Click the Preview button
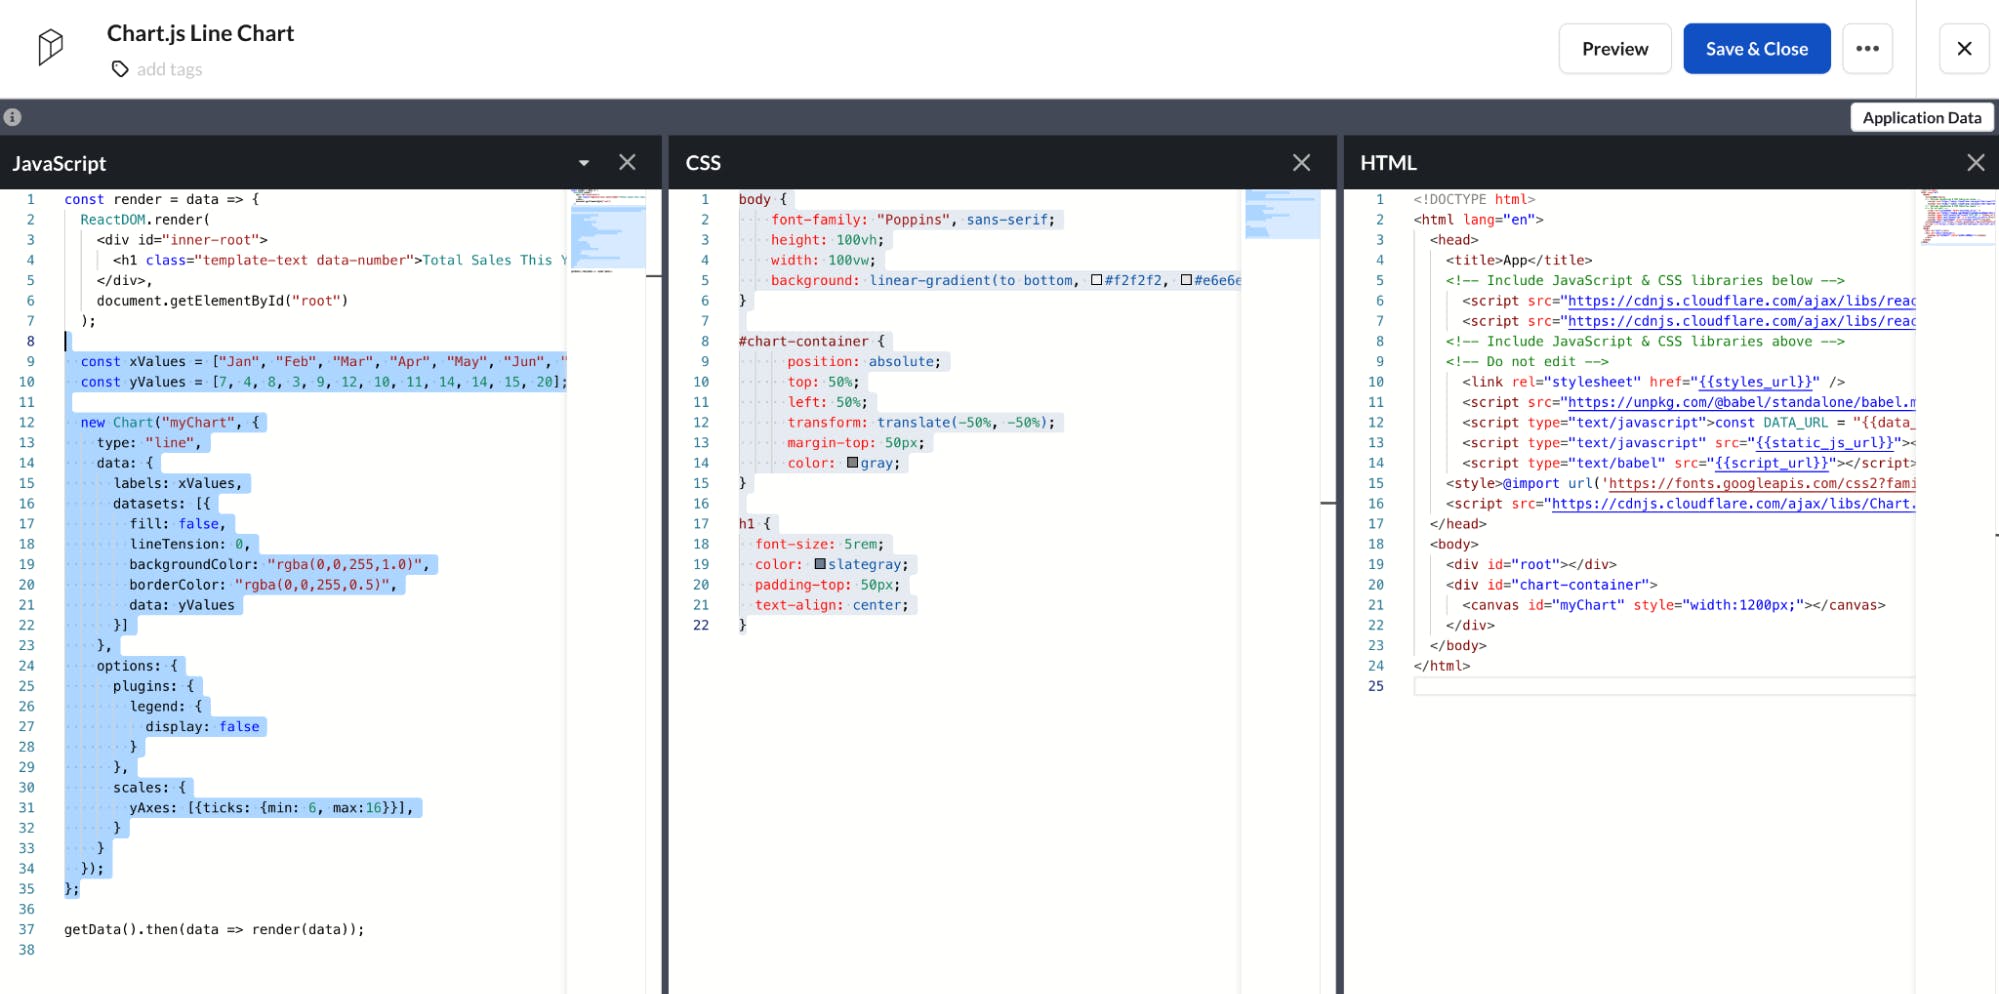This screenshot has height=994, width=1999. tap(1615, 49)
